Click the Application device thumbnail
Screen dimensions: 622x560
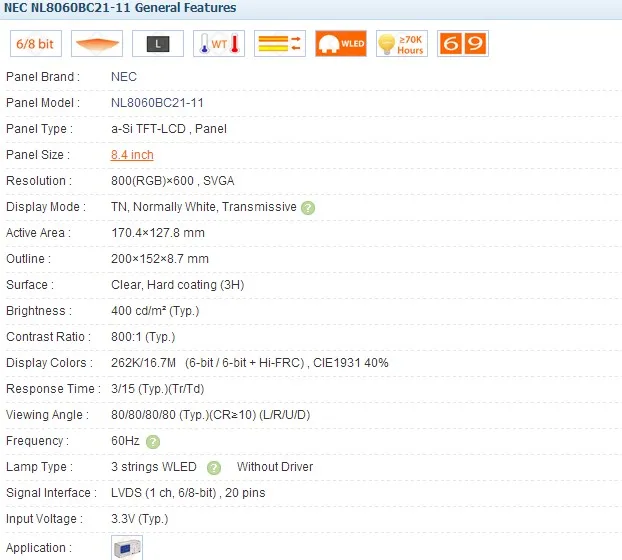point(127,548)
